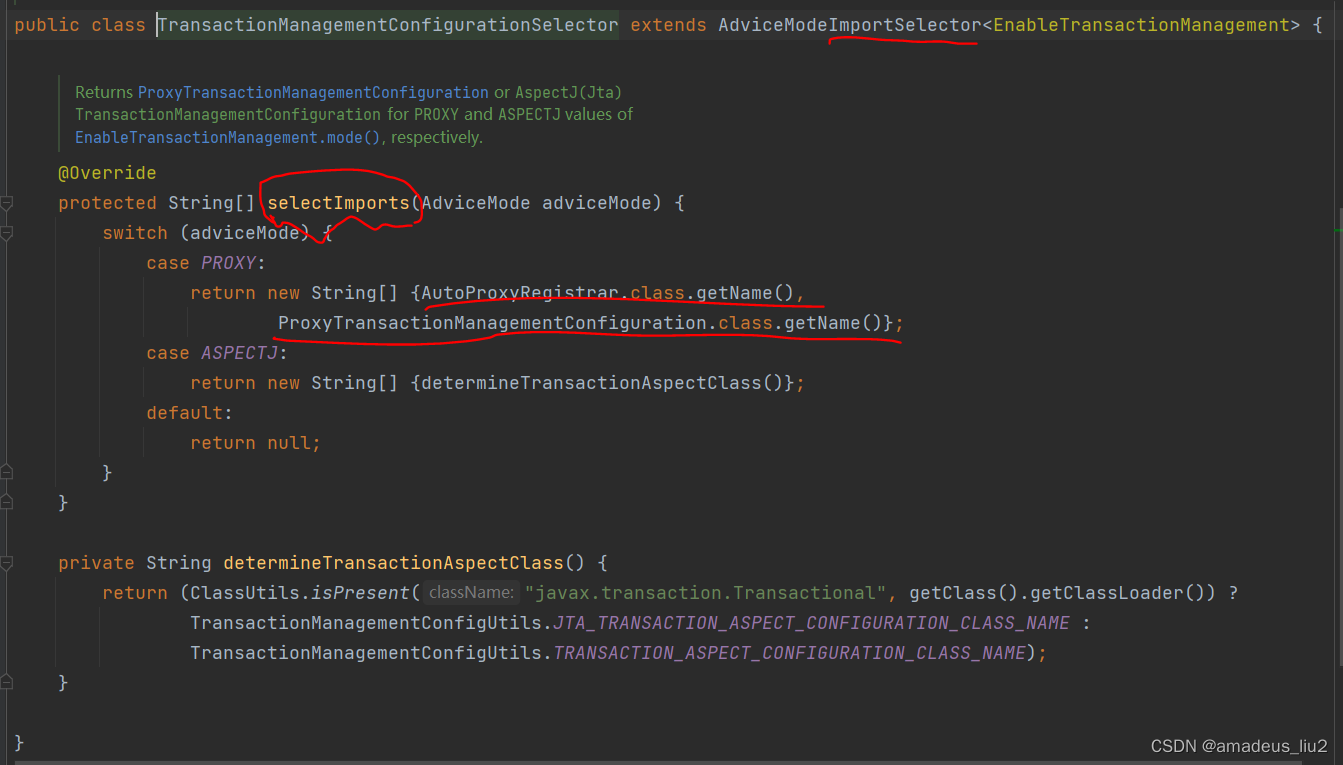Collapse the switch (adviceMode) block fold marker
This screenshot has width=1343, height=765.
pyautogui.click(x=7, y=233)
